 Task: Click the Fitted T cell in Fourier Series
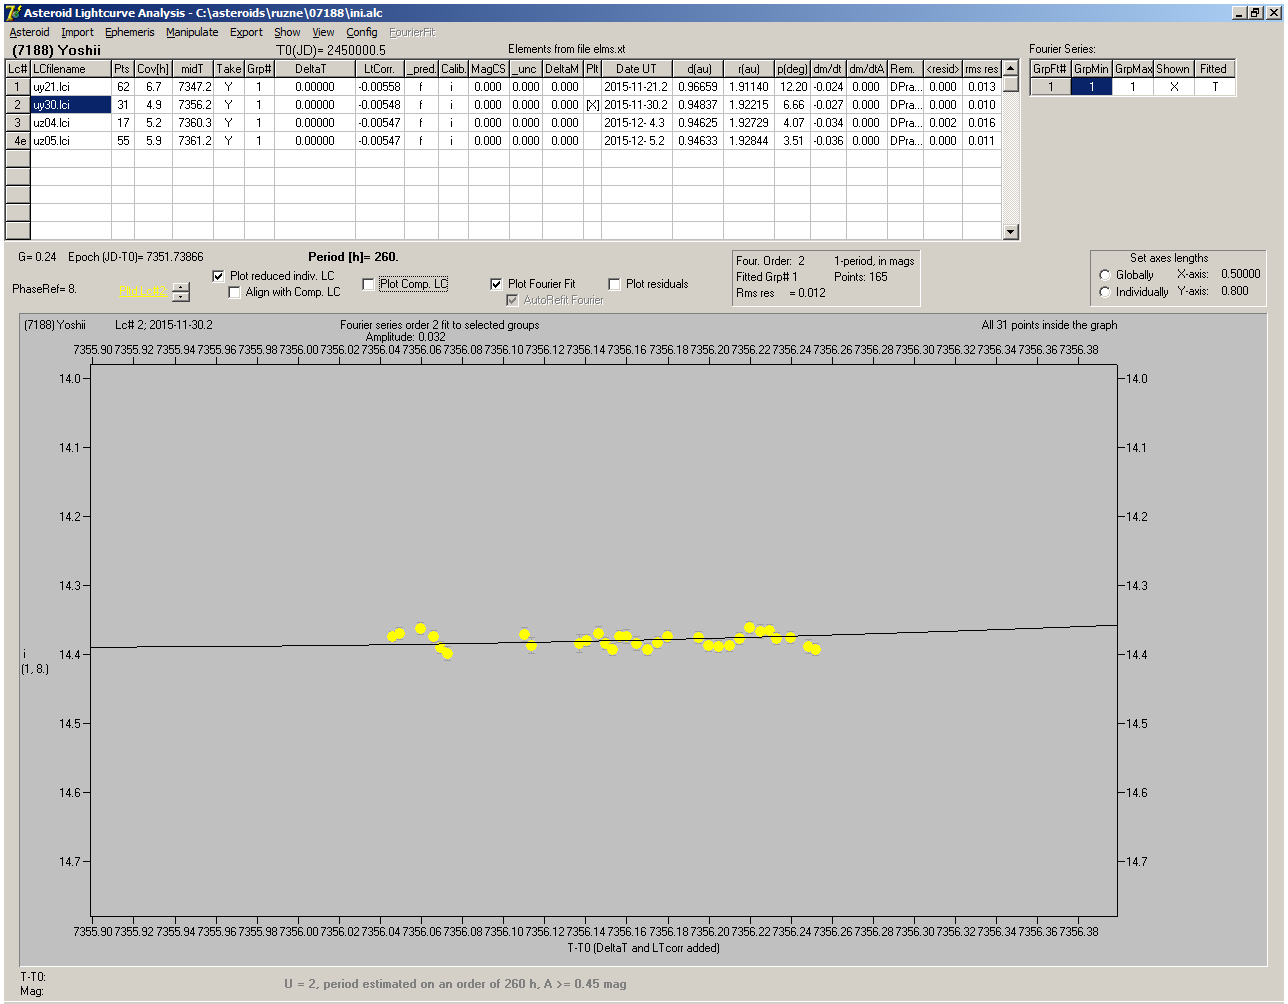coord(1214,87)
